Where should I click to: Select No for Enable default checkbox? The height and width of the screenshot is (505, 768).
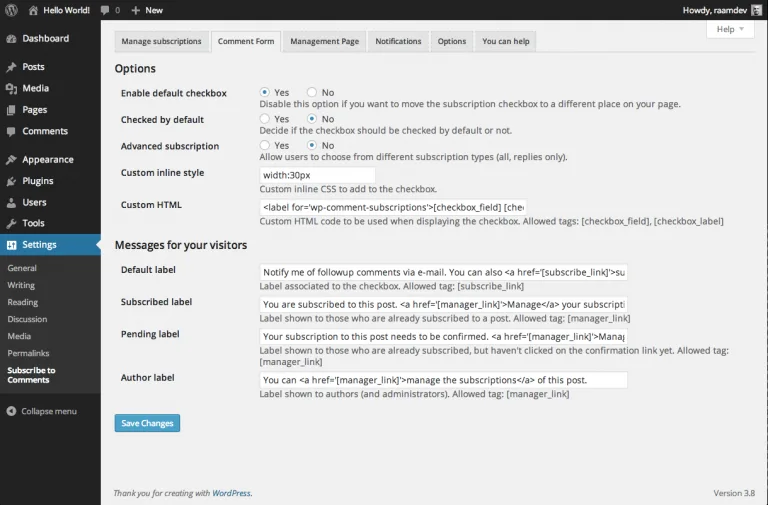pos(313,93)
